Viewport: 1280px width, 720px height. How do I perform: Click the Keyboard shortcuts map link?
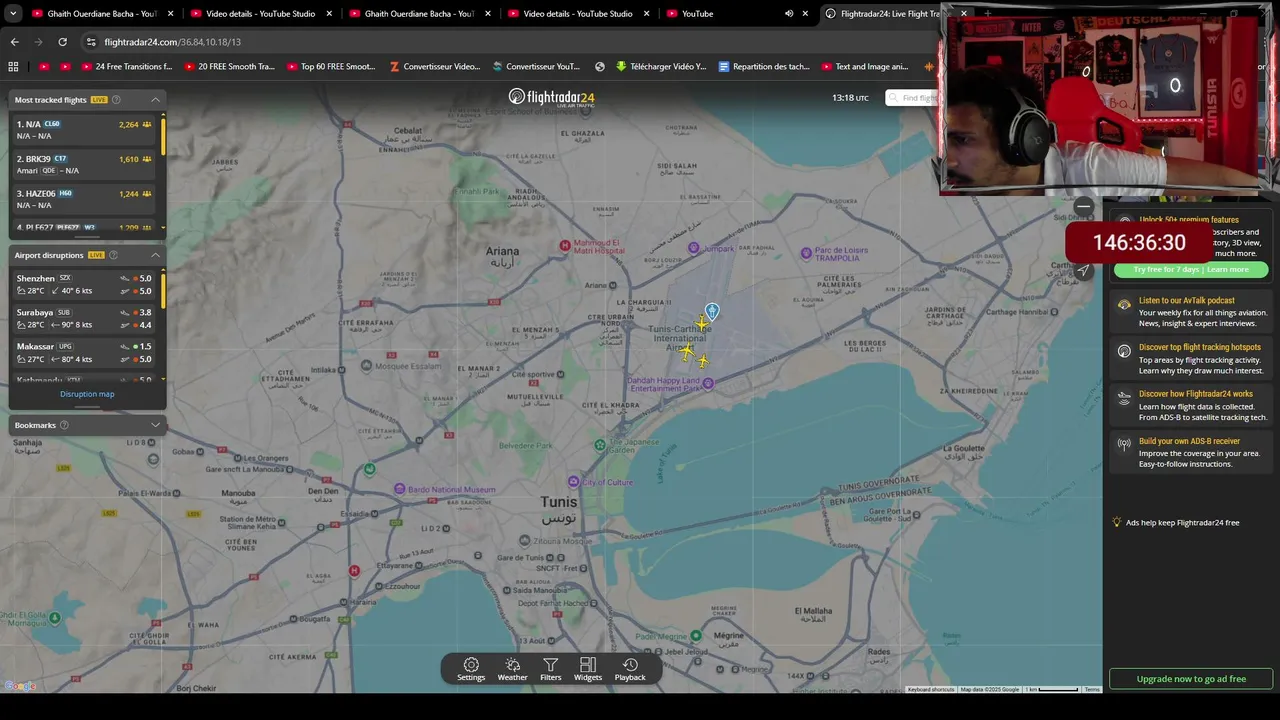[x=931, y=689]
